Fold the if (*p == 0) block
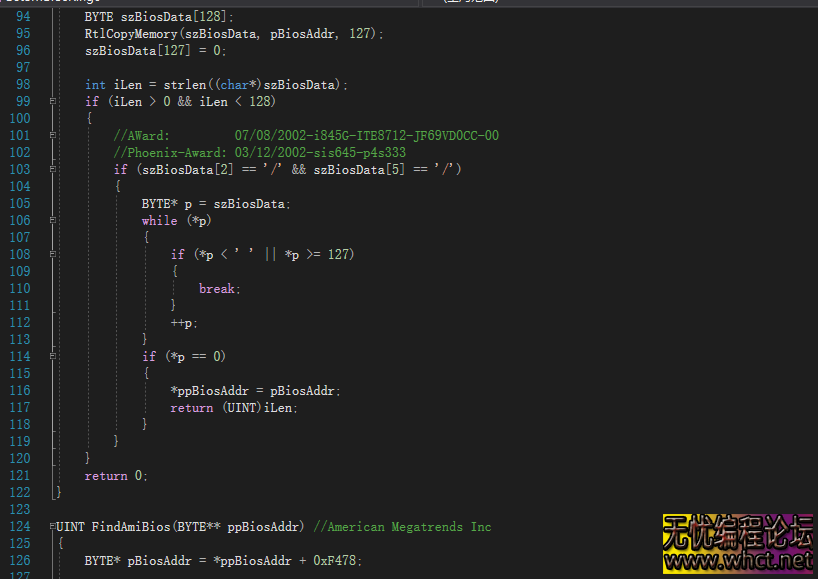This screenshot has height=579, width=818. pyautogui.click(x=51, y=356)
